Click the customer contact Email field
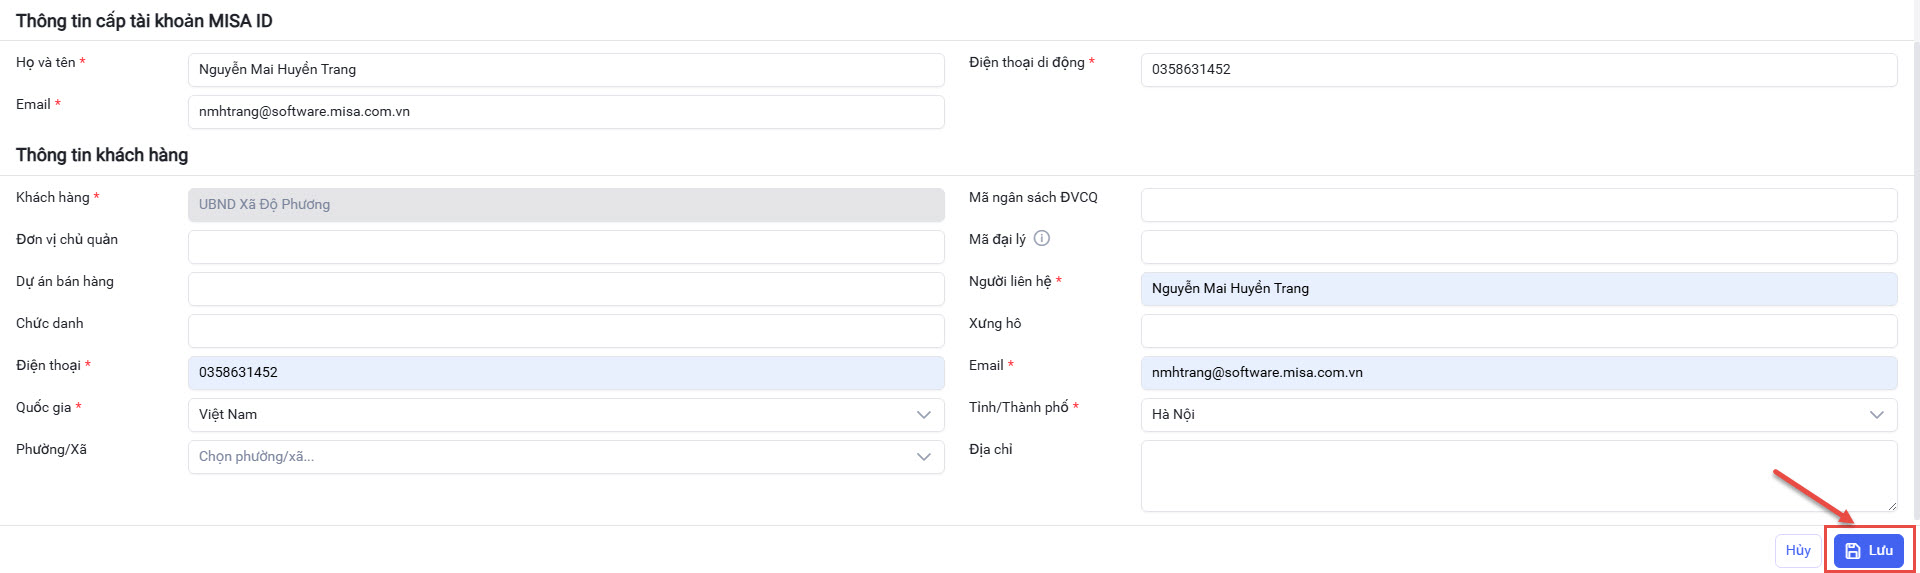The image size is (1920, 573). 1518,373
